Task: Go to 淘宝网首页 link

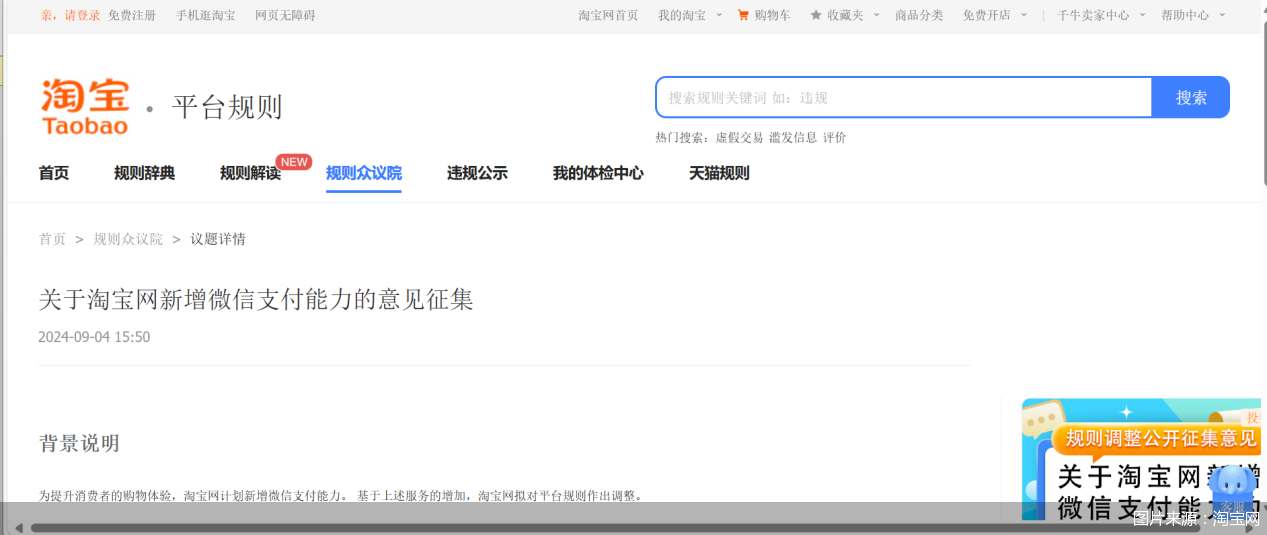Action: (608, 15)
